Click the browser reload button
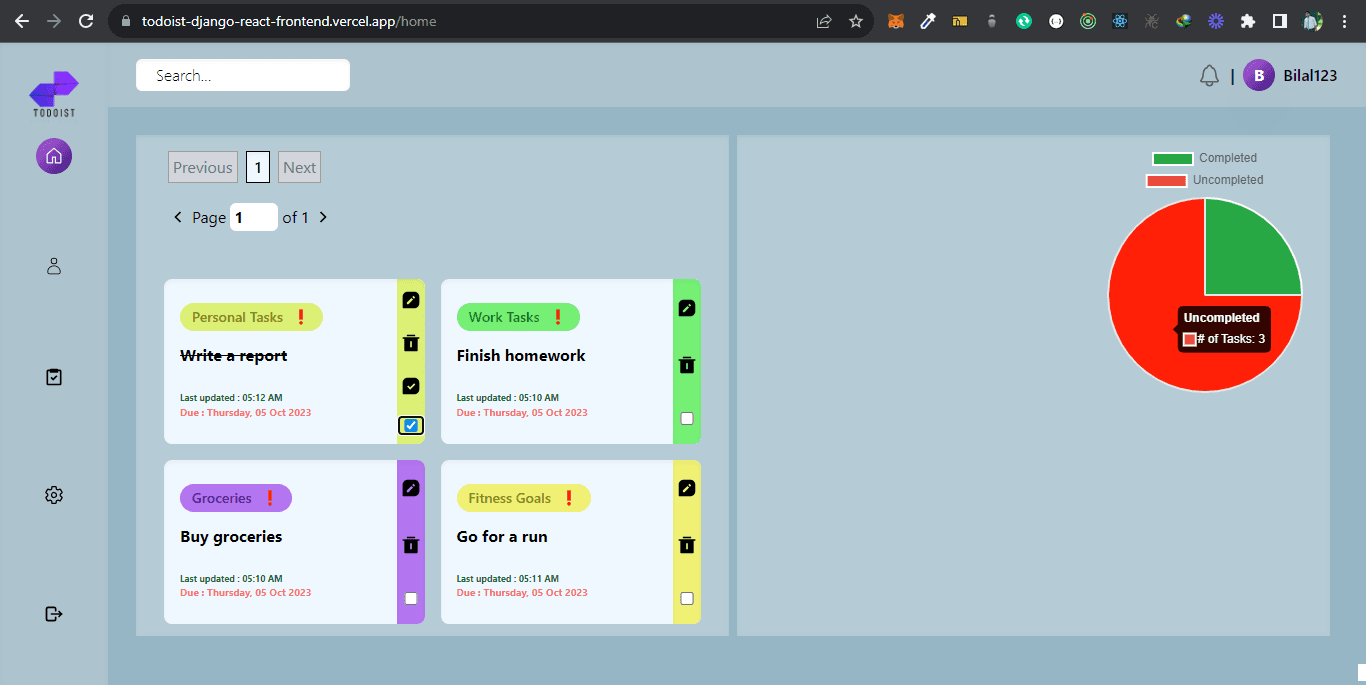 [86, 21]
